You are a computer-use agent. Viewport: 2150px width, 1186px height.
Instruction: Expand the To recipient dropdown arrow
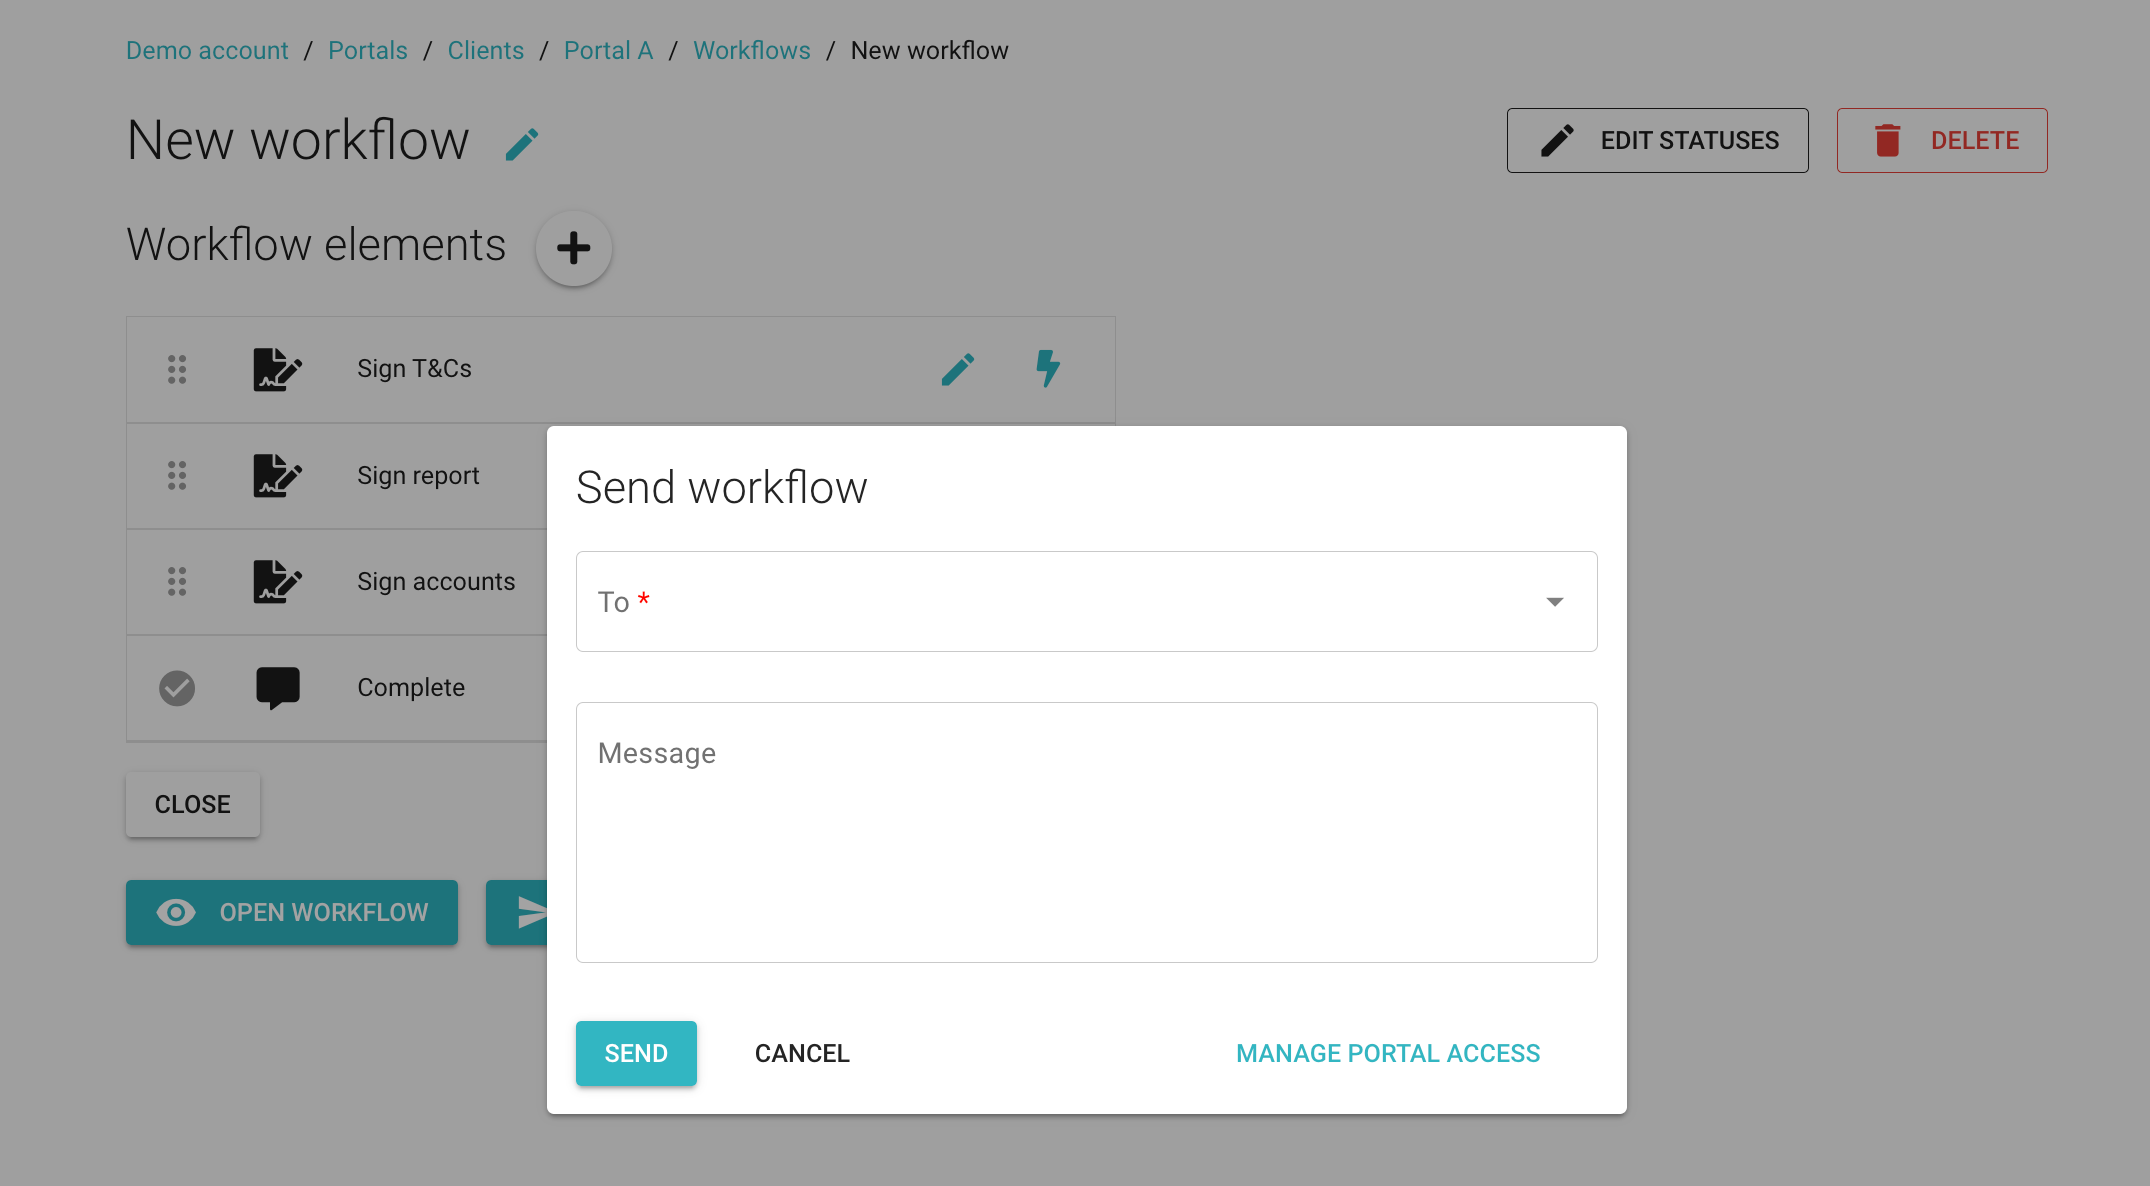1554,602
